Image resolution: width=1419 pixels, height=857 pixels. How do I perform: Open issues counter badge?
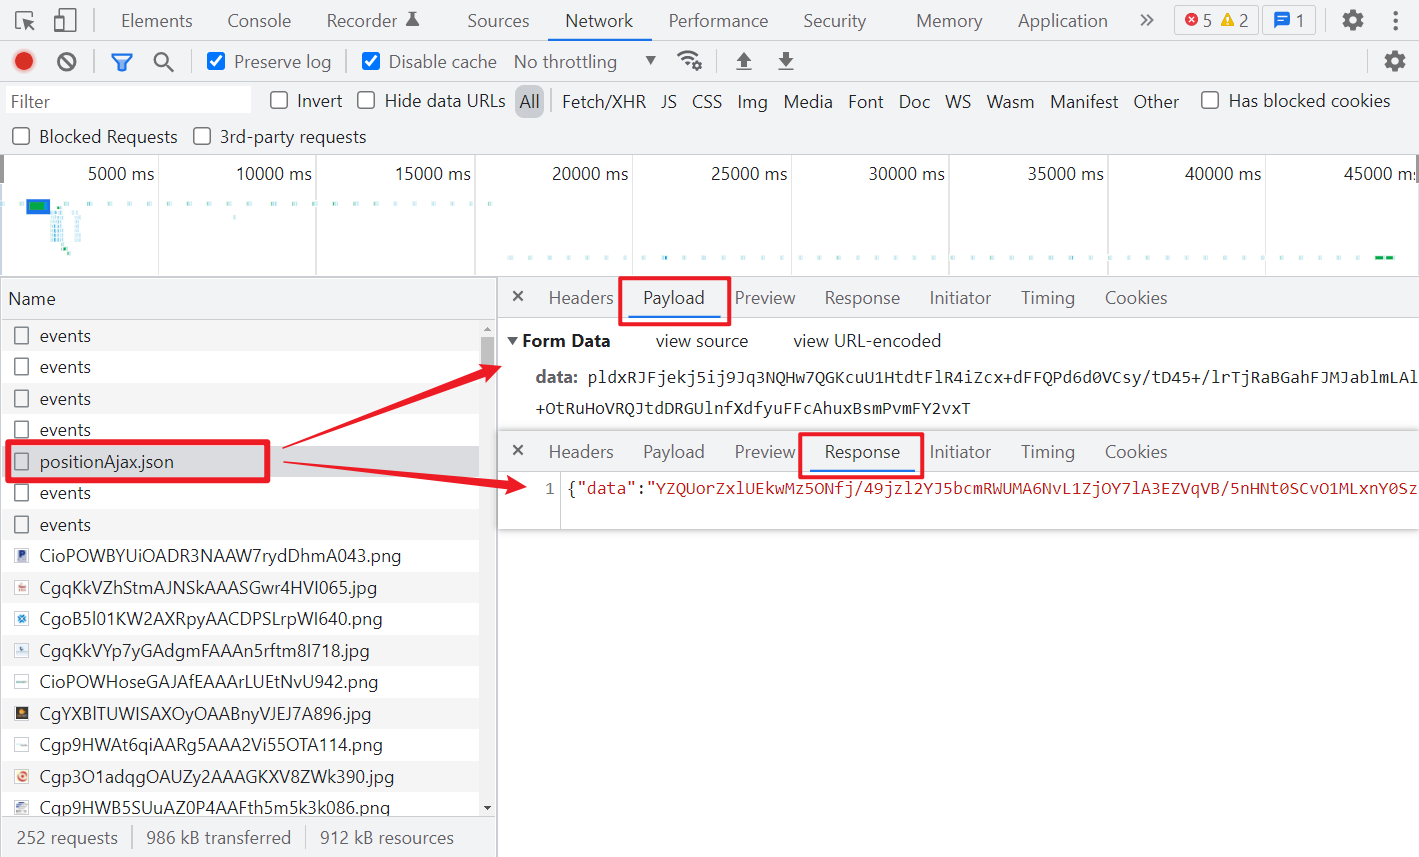point(1289,20)
